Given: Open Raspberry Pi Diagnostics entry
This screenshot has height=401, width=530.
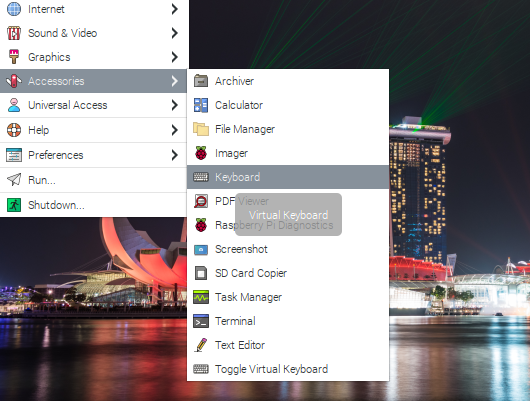Looking at the screenshot, I should 288,225.
